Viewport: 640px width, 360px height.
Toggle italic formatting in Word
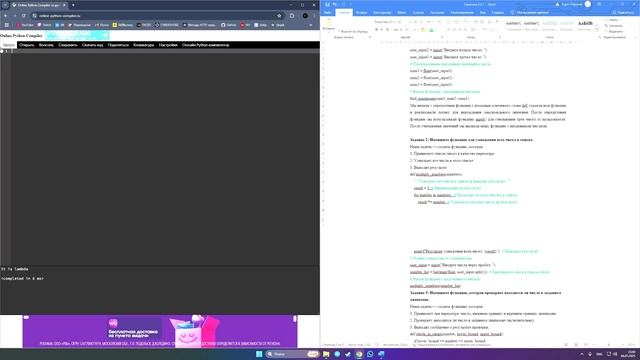[x=382, y=30]
